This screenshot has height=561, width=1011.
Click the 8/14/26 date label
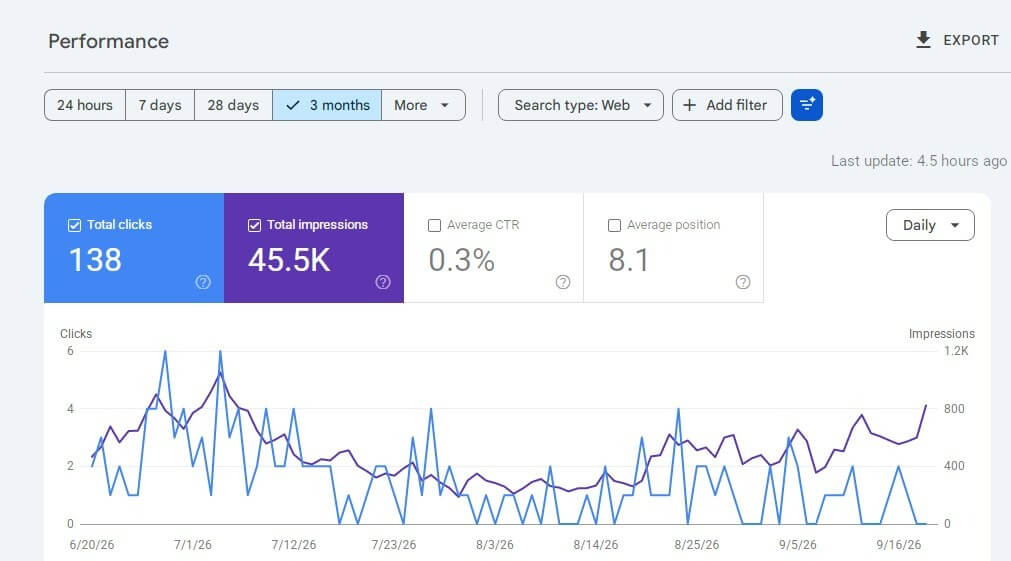pos(596,544)
